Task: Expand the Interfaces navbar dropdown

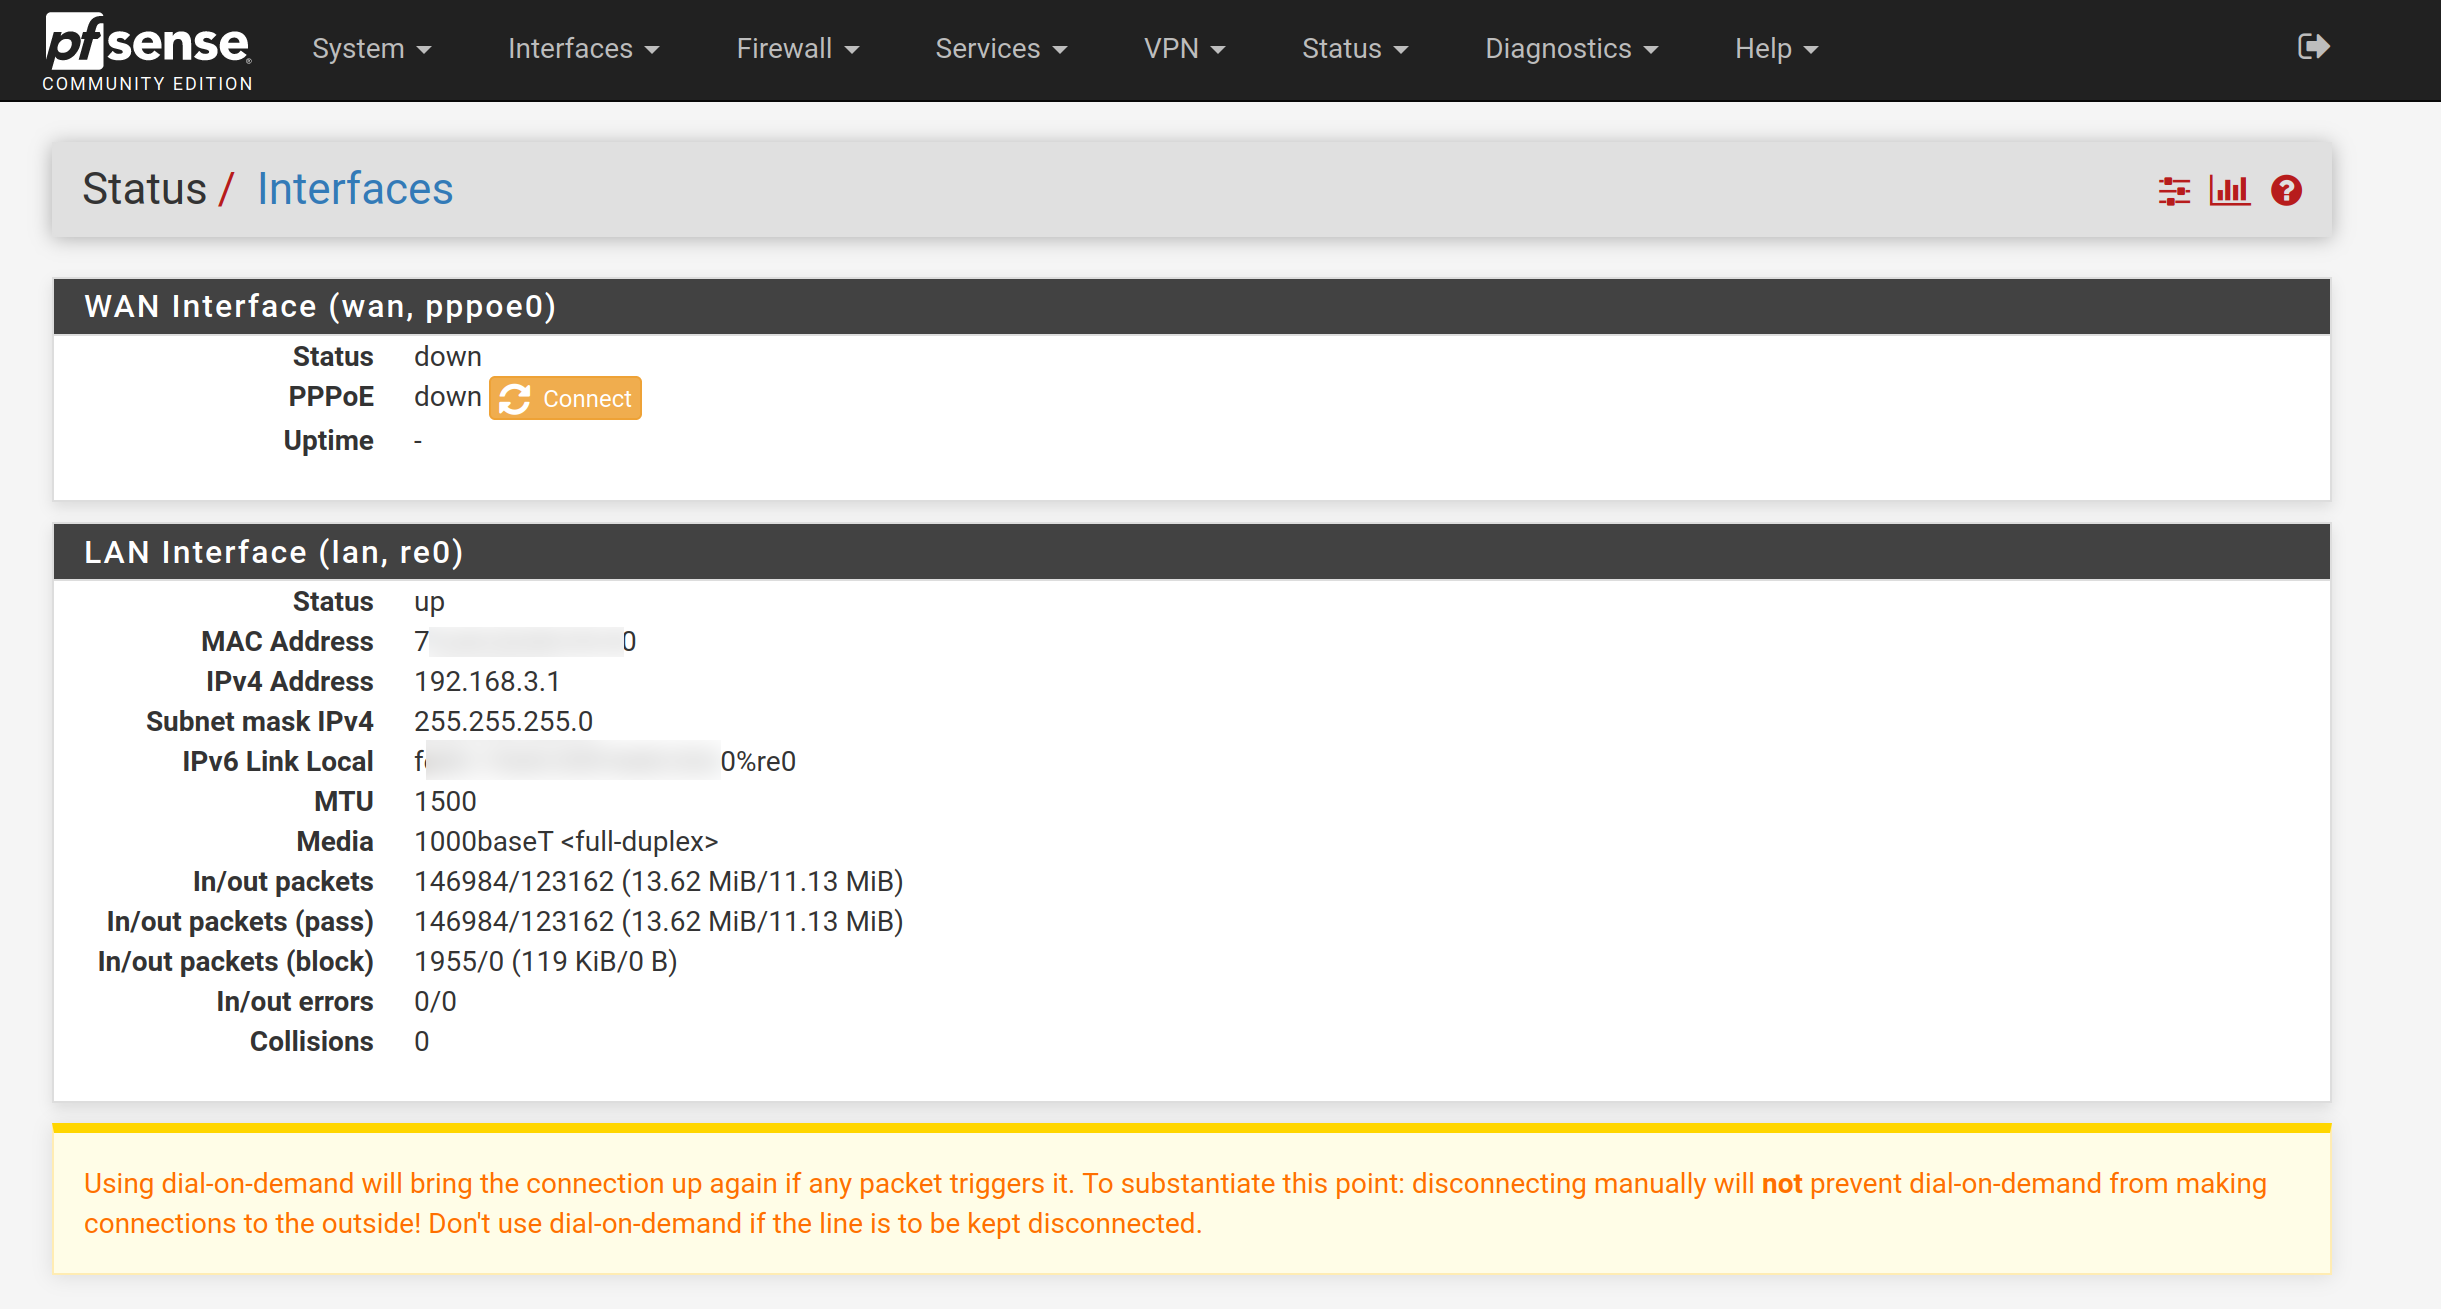Action: [583, 48]
